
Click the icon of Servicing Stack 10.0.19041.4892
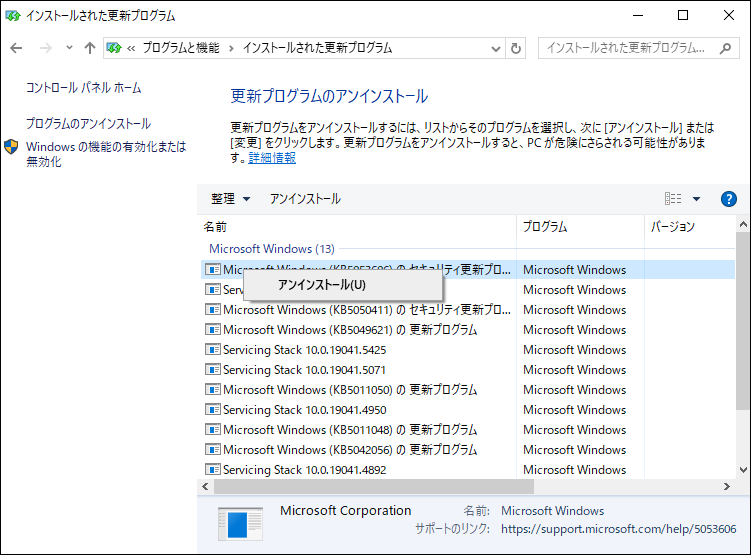pos(213,470)
